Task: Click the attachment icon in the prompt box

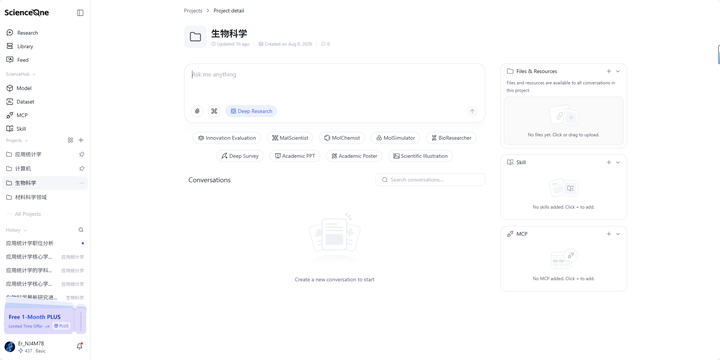Action: coord(197,111)
